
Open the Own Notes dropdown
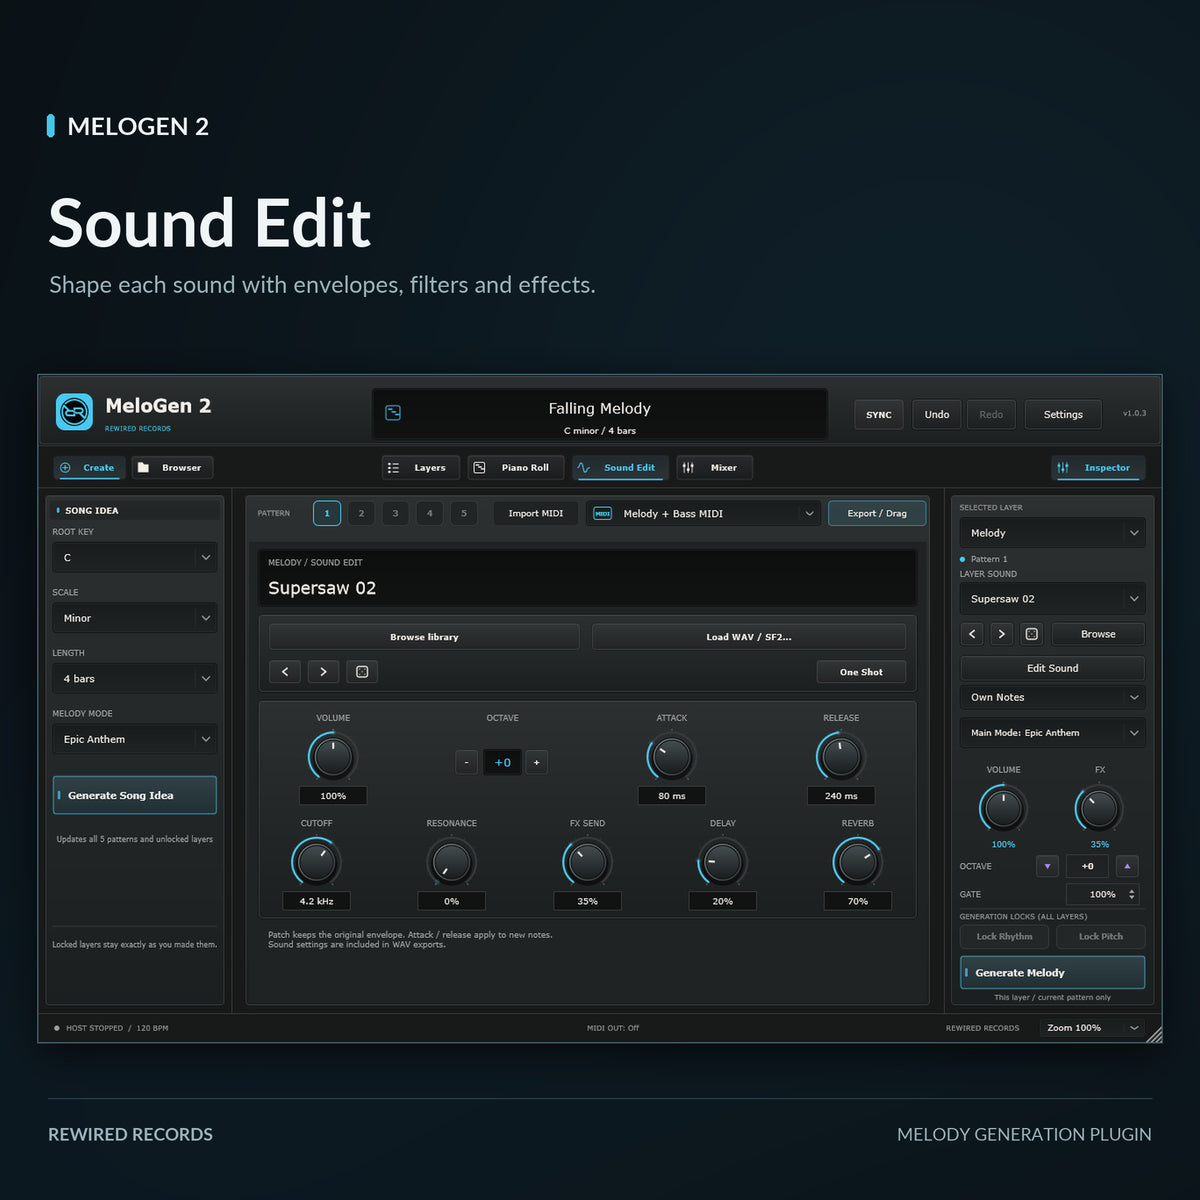[1052, 697]
